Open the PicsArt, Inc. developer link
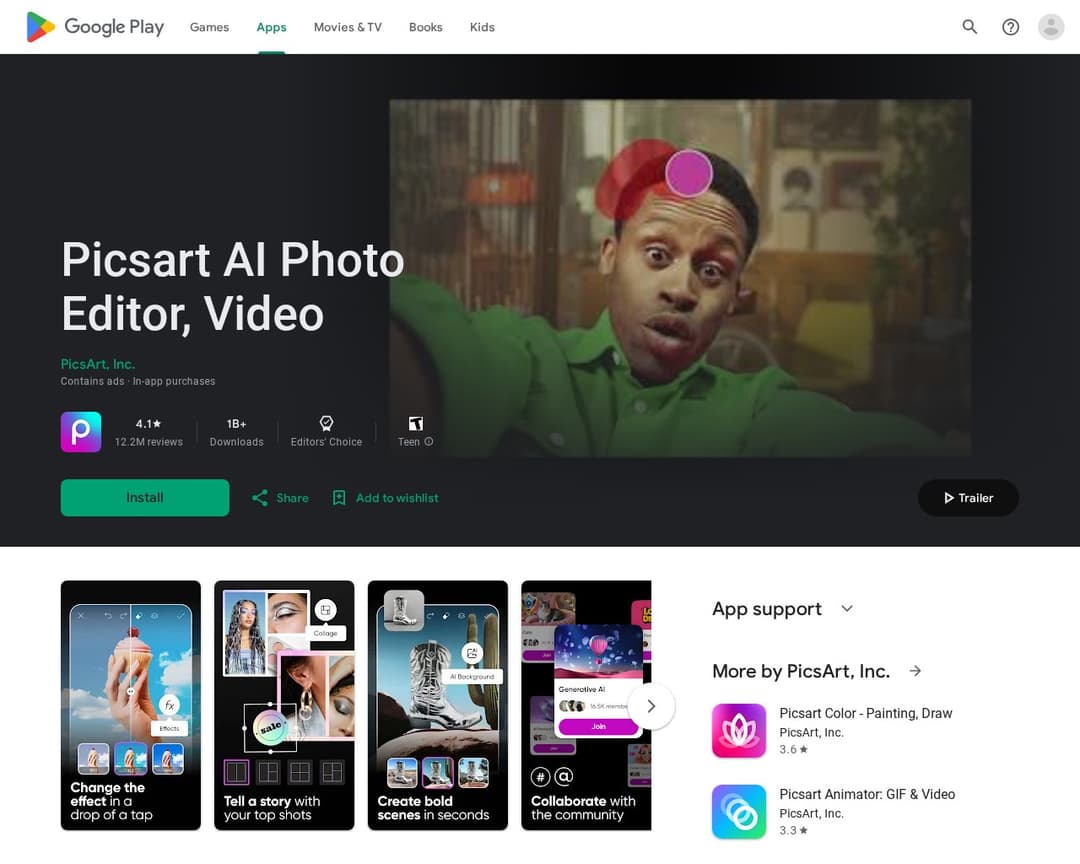The image size is (1080, 864). (98, 364)
